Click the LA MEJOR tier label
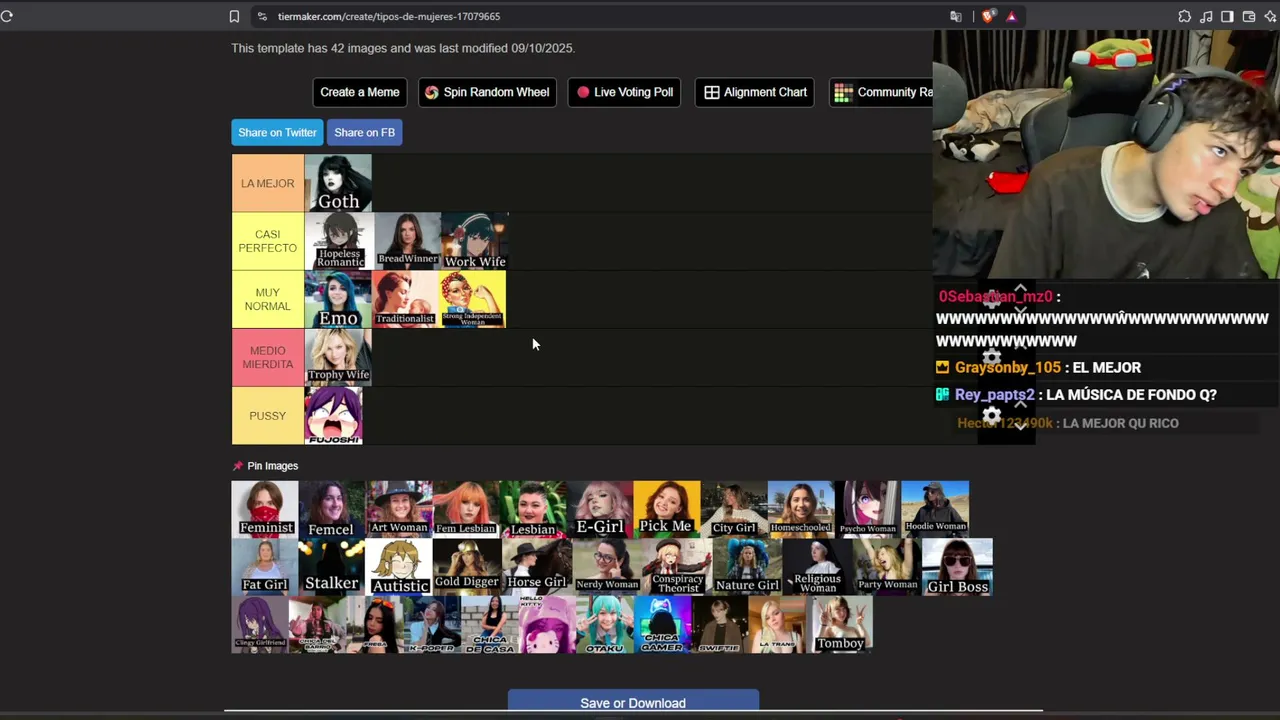 click(268, 183)
